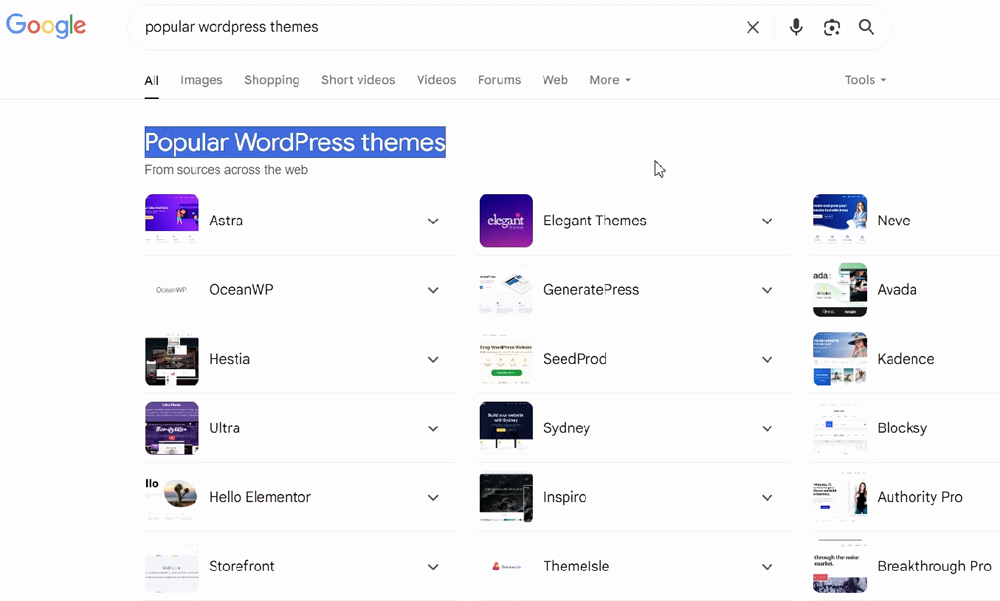Viewport: 1000px width, 601px height.
Task: Open the More dropdown menu
Action: tap(610, 80)
